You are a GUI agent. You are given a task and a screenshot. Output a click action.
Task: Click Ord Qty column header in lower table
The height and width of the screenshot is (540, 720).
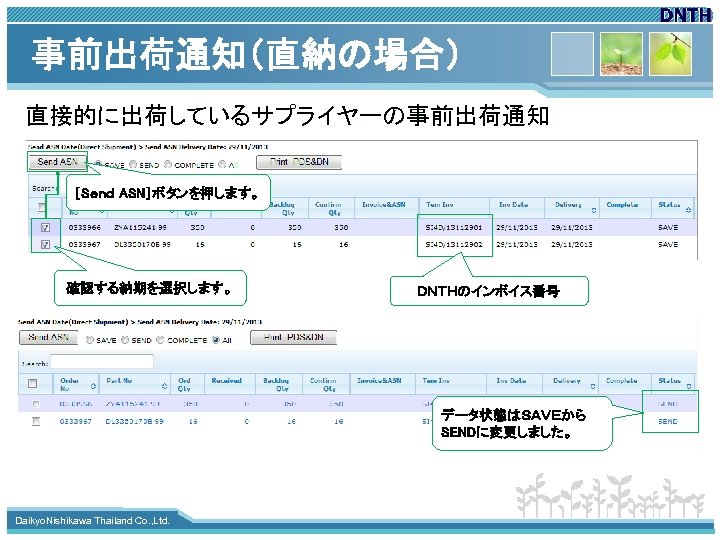[184, 384]
